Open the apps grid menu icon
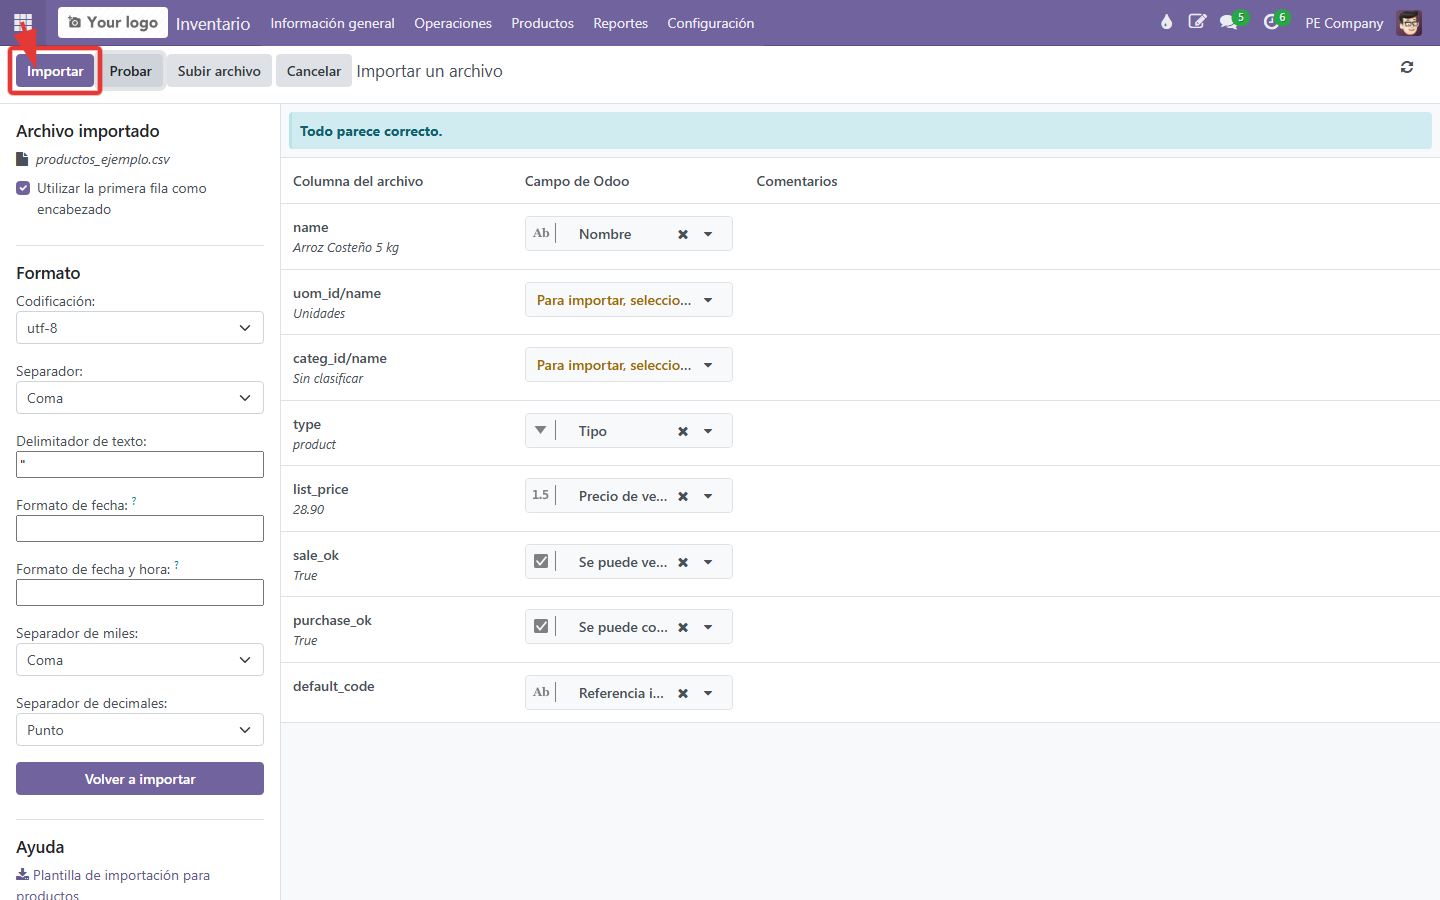1440x900 pixels. 23,22
